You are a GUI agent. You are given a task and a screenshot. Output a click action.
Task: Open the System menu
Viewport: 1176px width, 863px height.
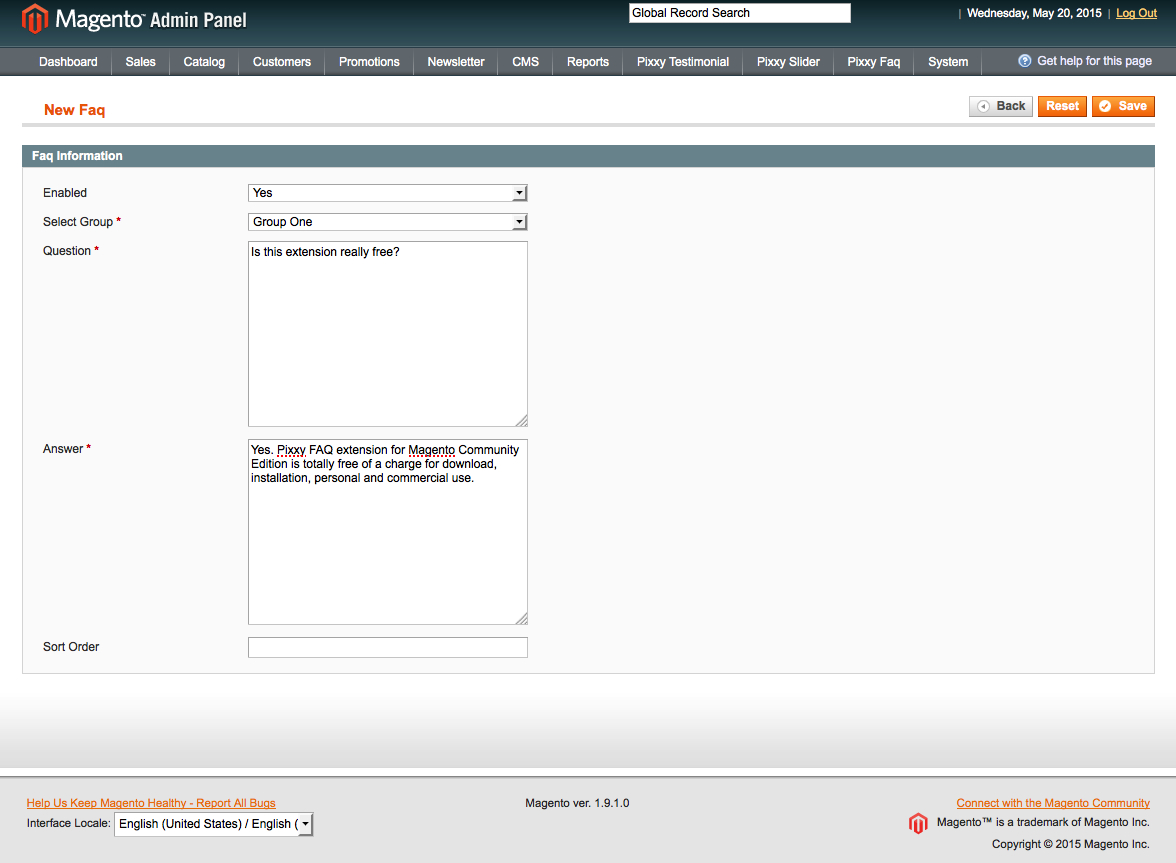[x=948, y=61]
